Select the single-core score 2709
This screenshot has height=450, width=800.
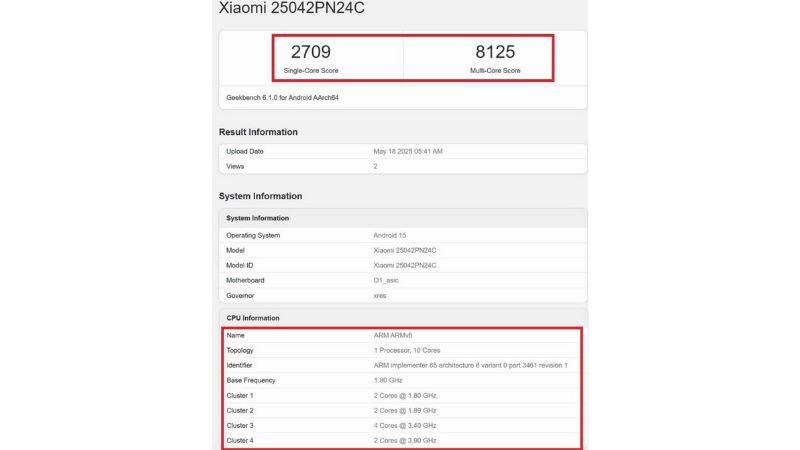tap(311, 52)
